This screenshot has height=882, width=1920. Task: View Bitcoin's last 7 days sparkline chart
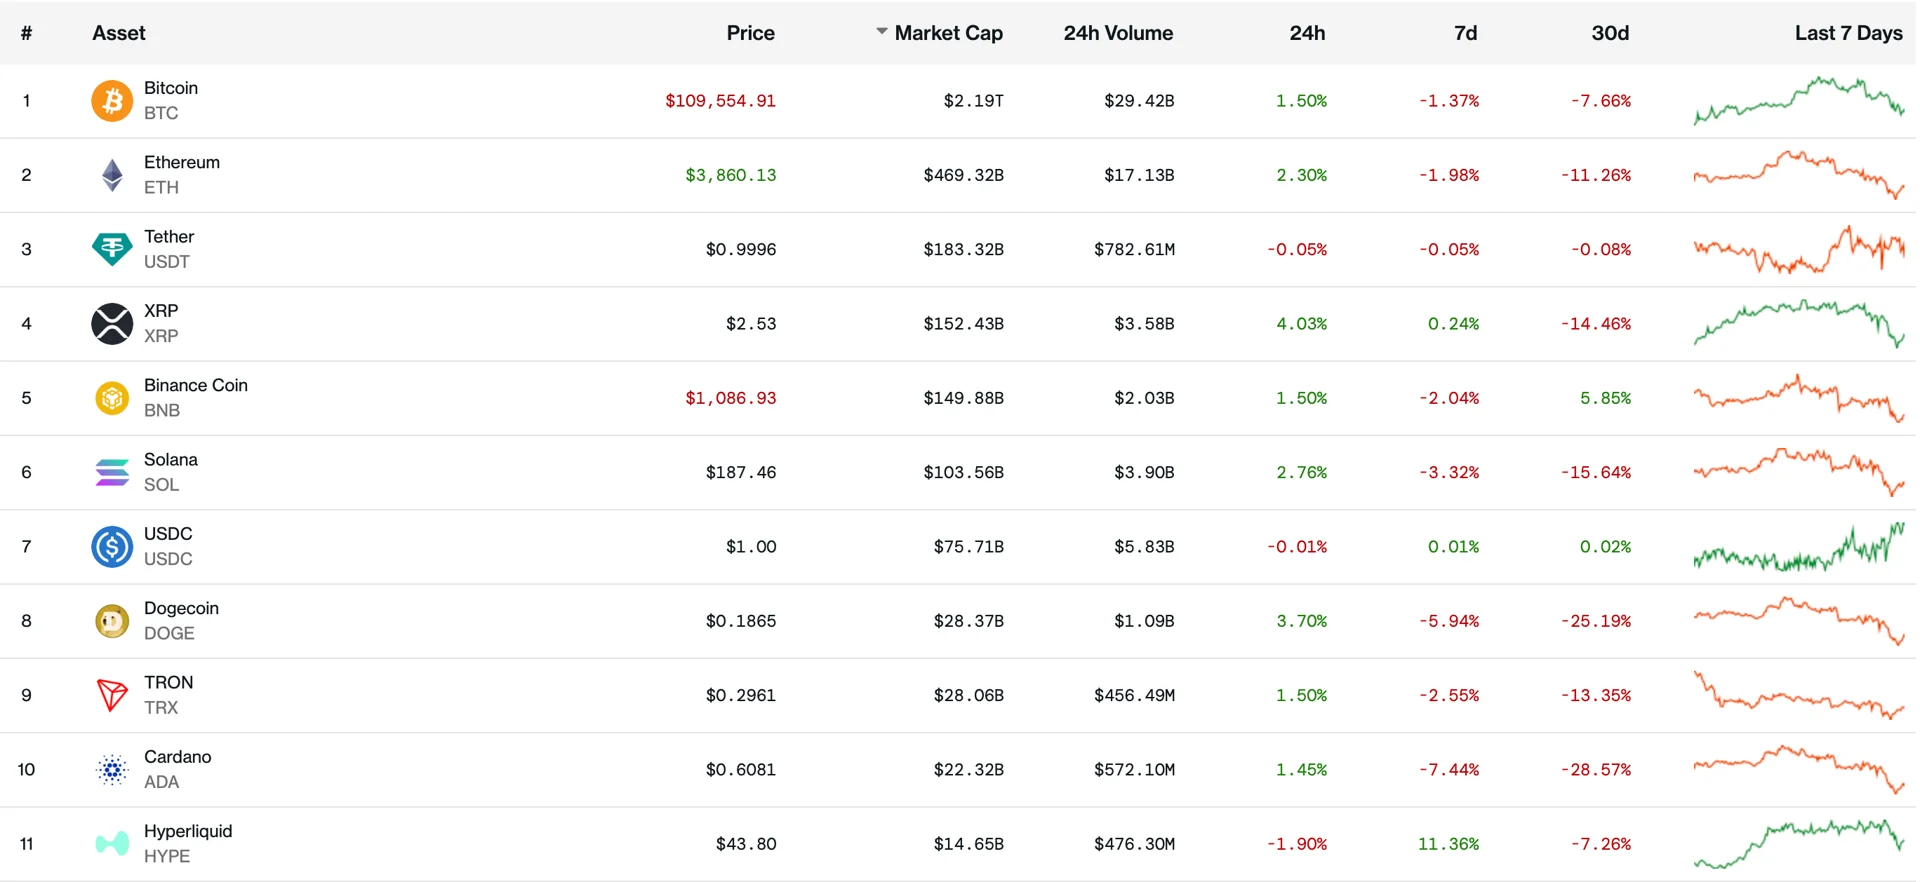(1798, 100)
